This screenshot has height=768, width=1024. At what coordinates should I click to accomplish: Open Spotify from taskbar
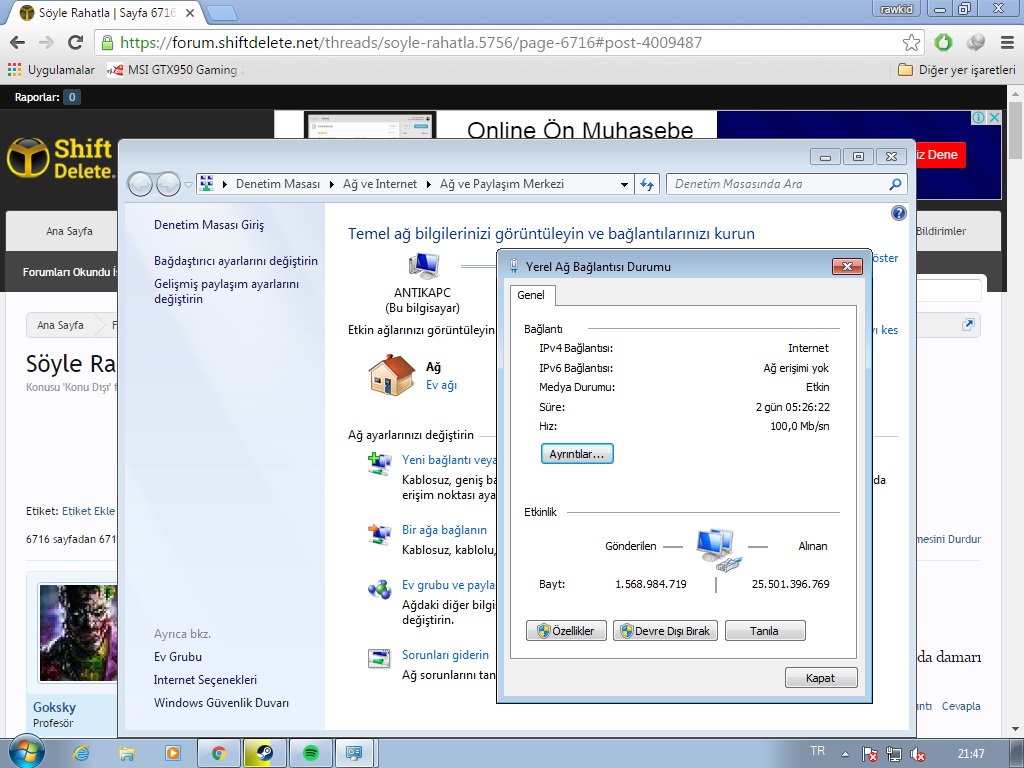[x=311, y=753]
